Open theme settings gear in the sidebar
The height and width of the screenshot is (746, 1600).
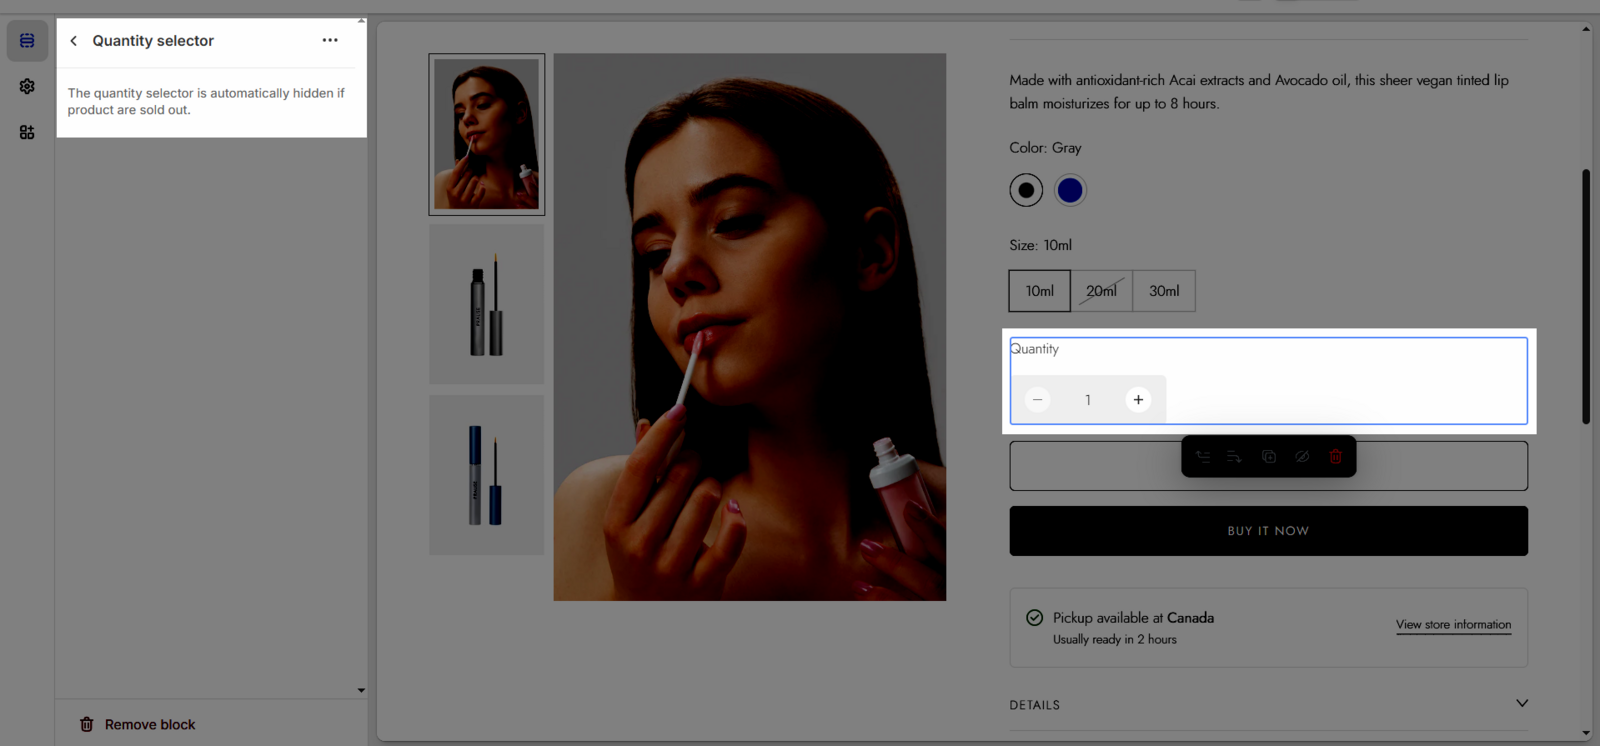[x=27, y=87]
